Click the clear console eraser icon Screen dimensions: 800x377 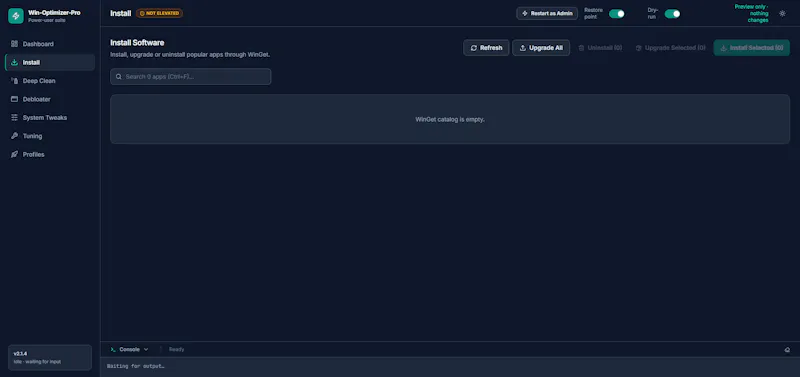click(787, 349)
